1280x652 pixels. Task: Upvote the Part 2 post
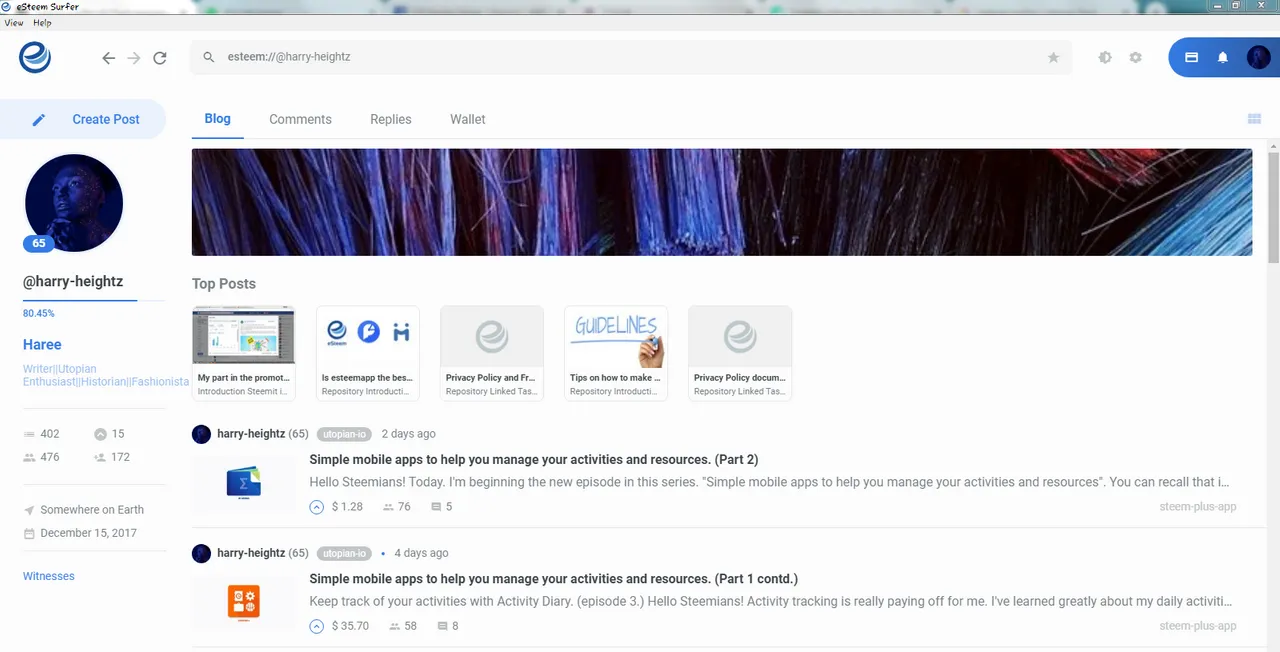pos(317,507)
